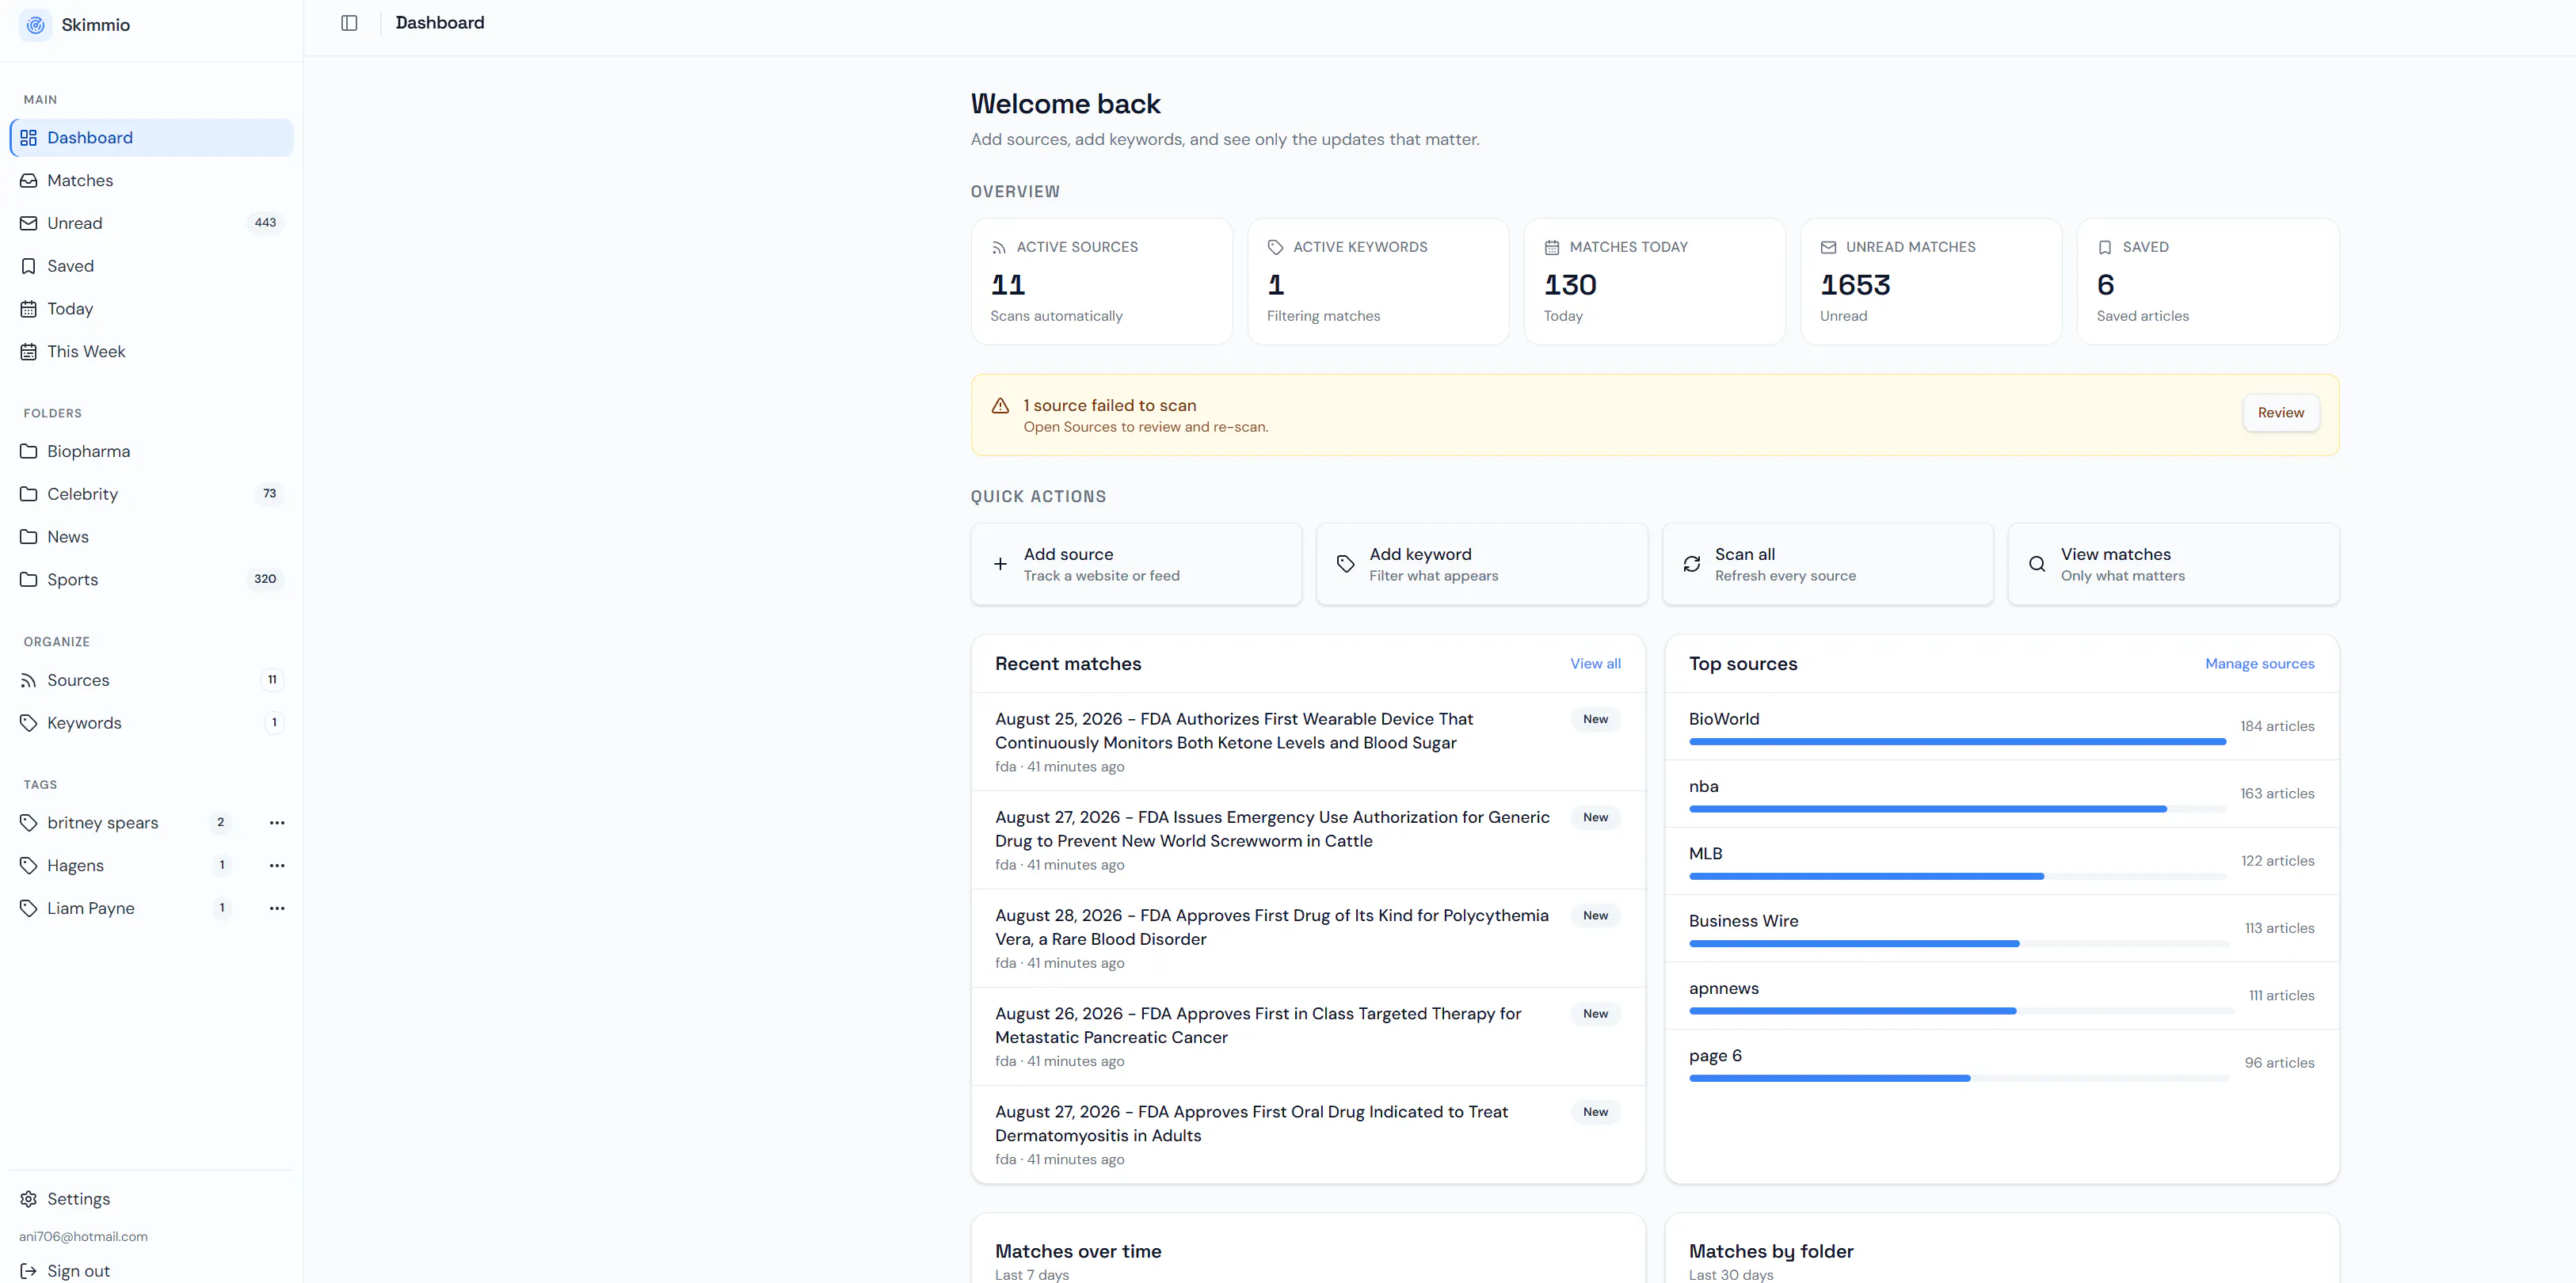2576x1283 pixels.
Task: Click the Keywords tag icon in sidebar
Action: point(29,723)
